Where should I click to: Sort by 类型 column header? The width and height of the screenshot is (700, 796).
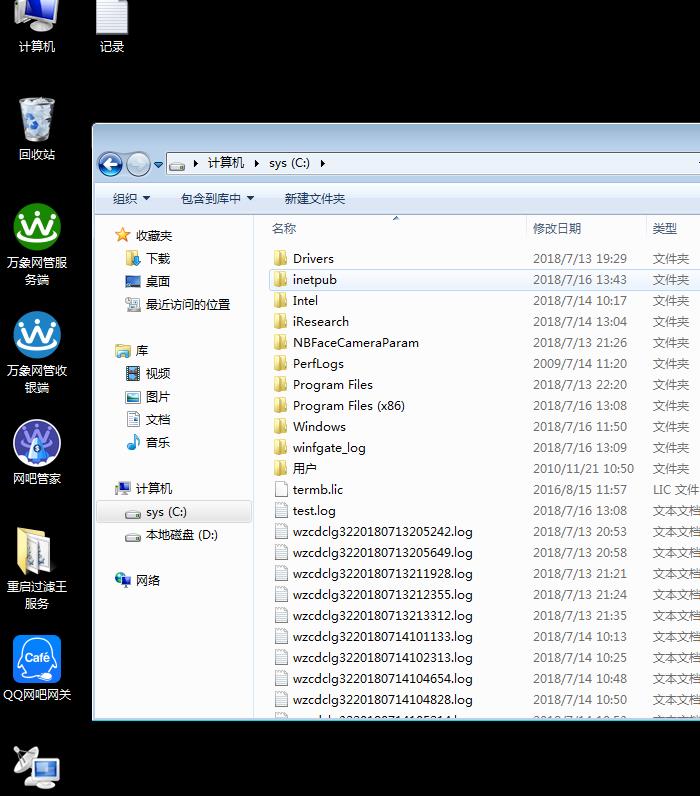tap(664, 228)
